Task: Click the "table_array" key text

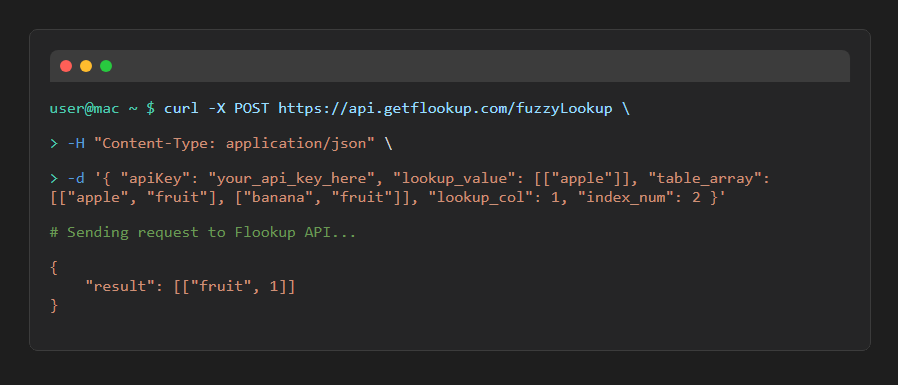Action: (705, 179)
